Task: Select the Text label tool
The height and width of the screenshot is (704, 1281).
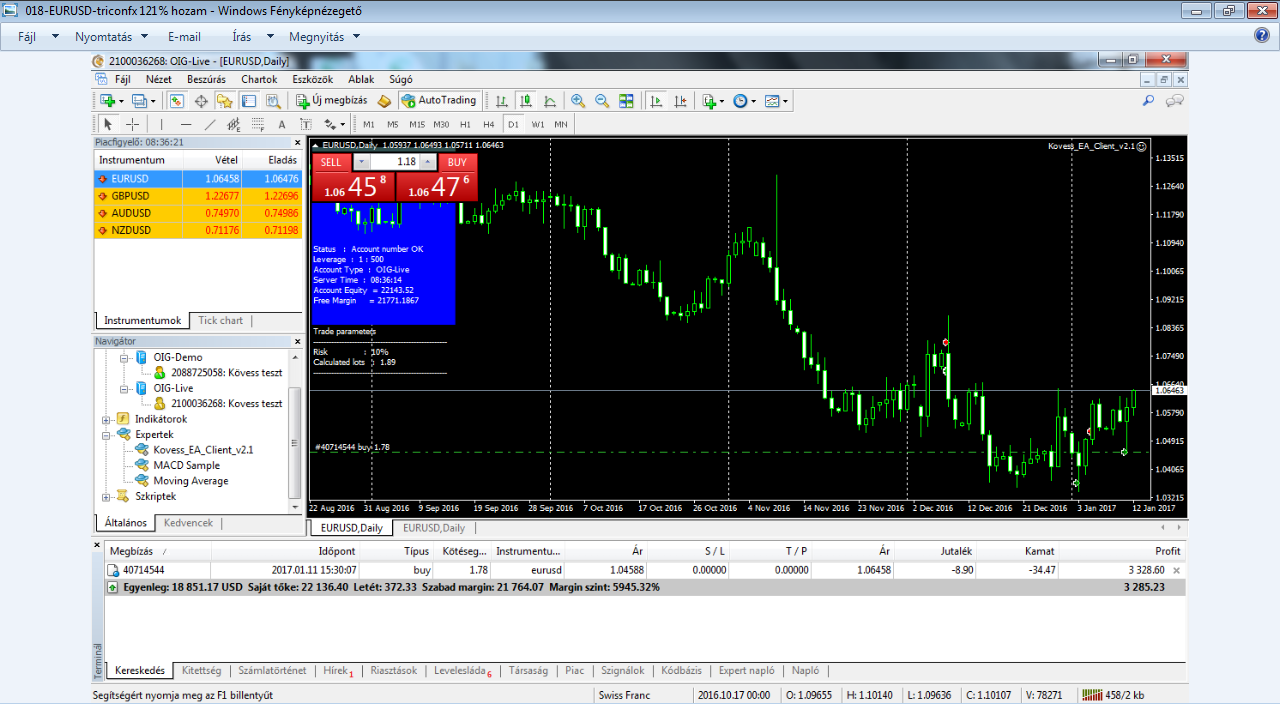Action: click(x=282, y=125)
